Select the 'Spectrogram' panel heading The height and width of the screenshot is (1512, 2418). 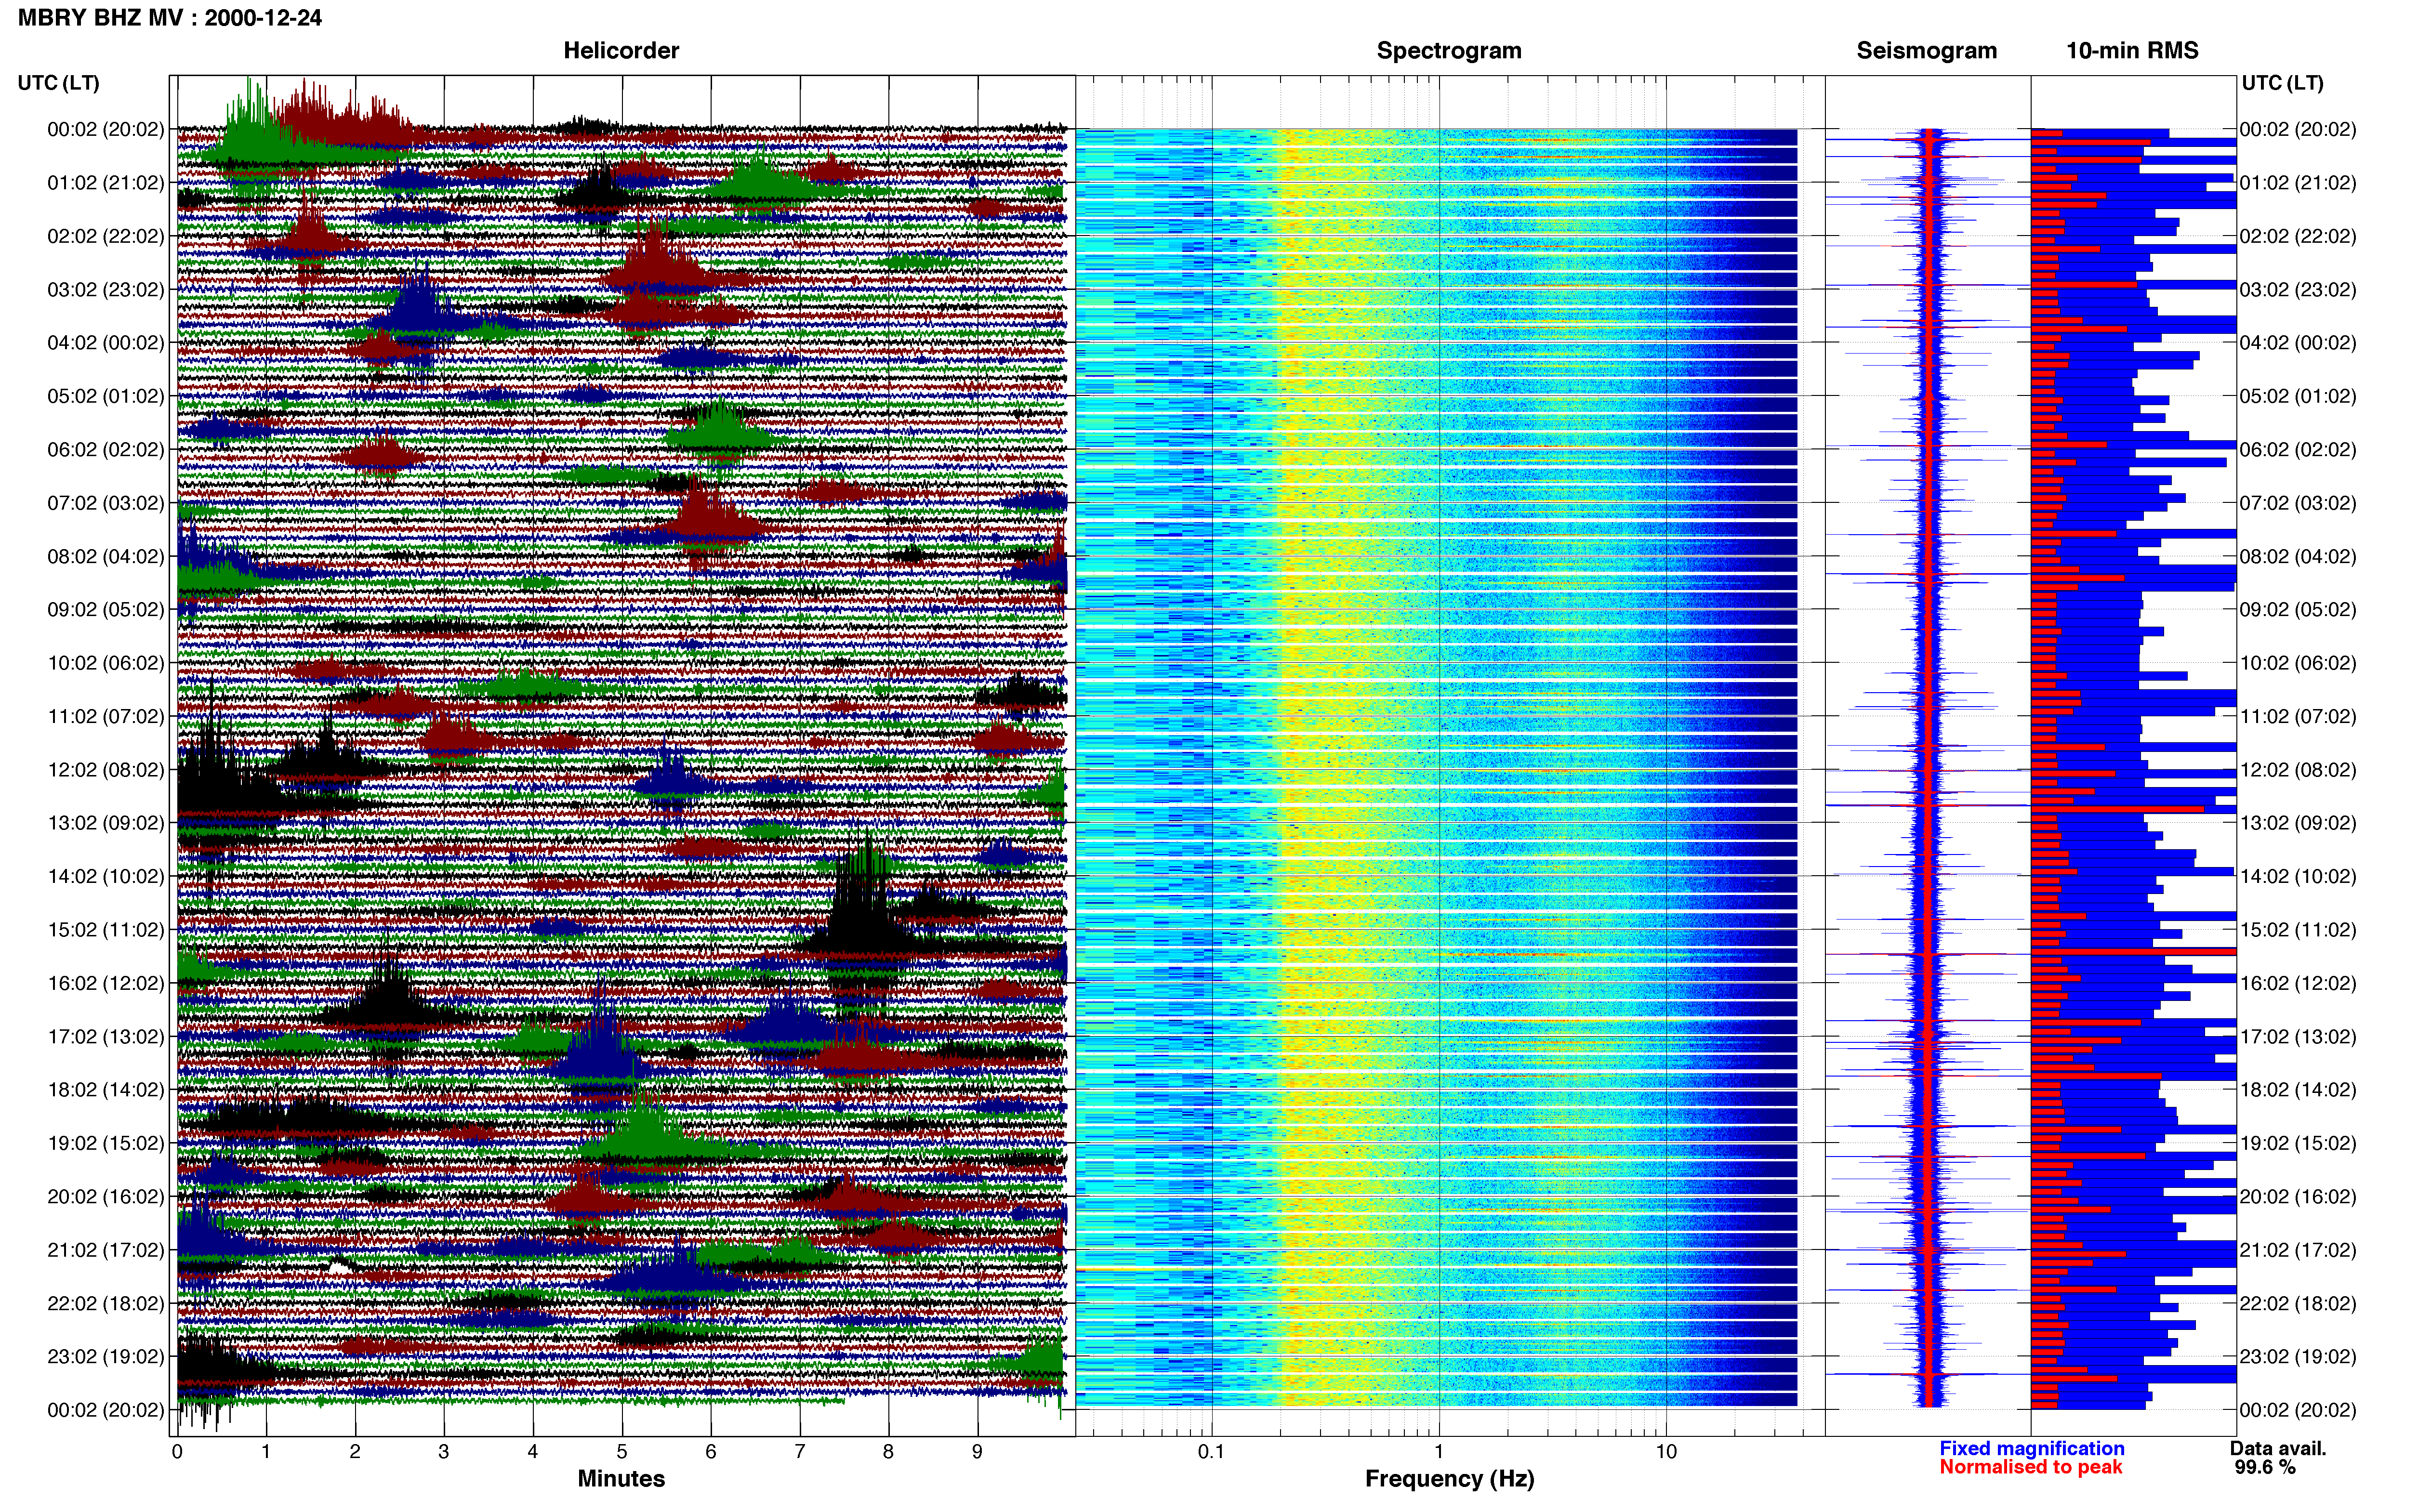[1449, 50]
